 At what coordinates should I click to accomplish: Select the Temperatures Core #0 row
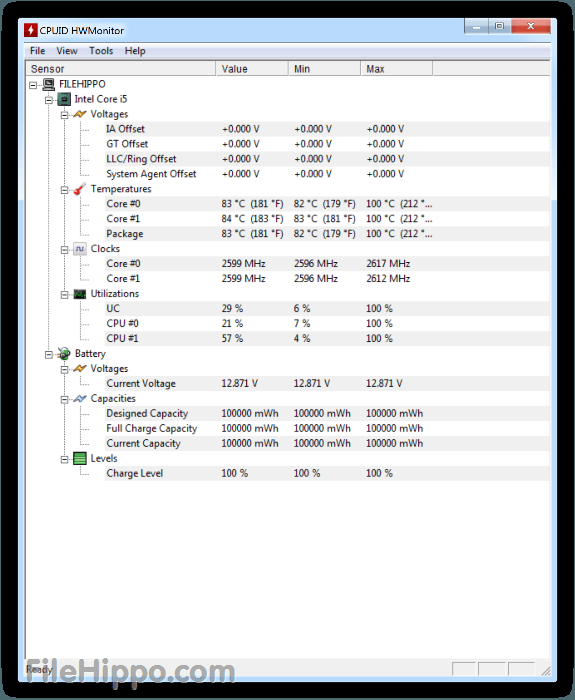327,204
